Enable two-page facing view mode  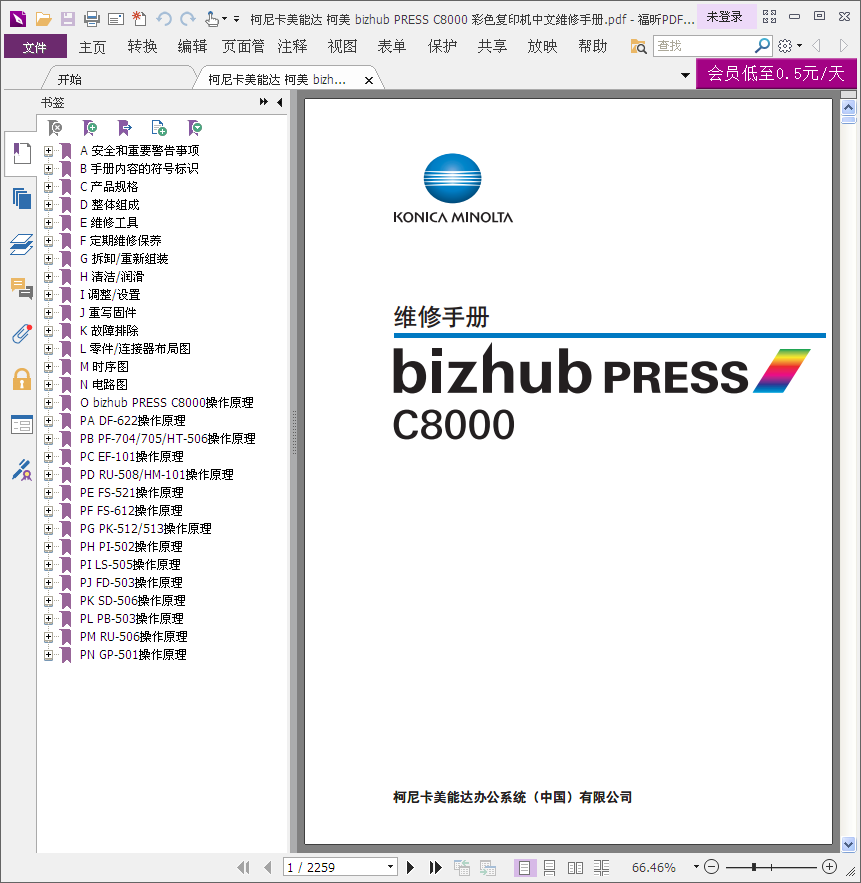(575, 867)
